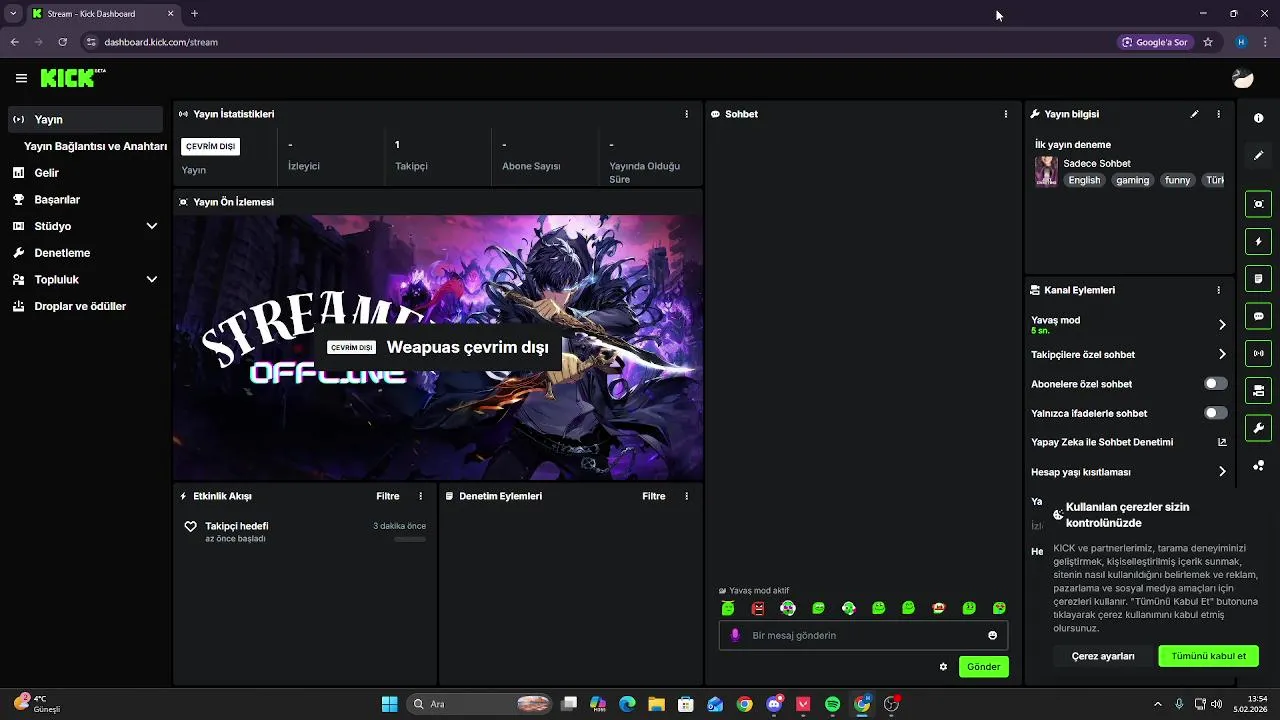Viewport: 1280px width, 720px height.
Task: Click the stream offline preview image
Action: pyautogui.click(x=438, y=348)
